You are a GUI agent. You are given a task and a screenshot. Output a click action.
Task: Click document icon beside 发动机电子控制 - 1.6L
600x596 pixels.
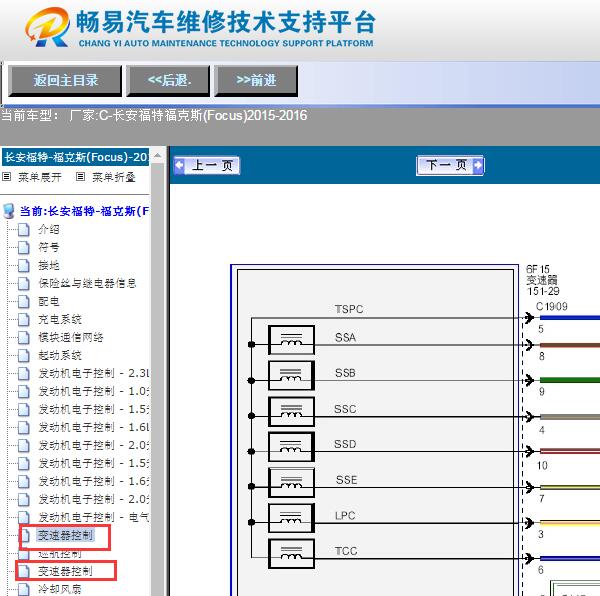coord(24,427)
